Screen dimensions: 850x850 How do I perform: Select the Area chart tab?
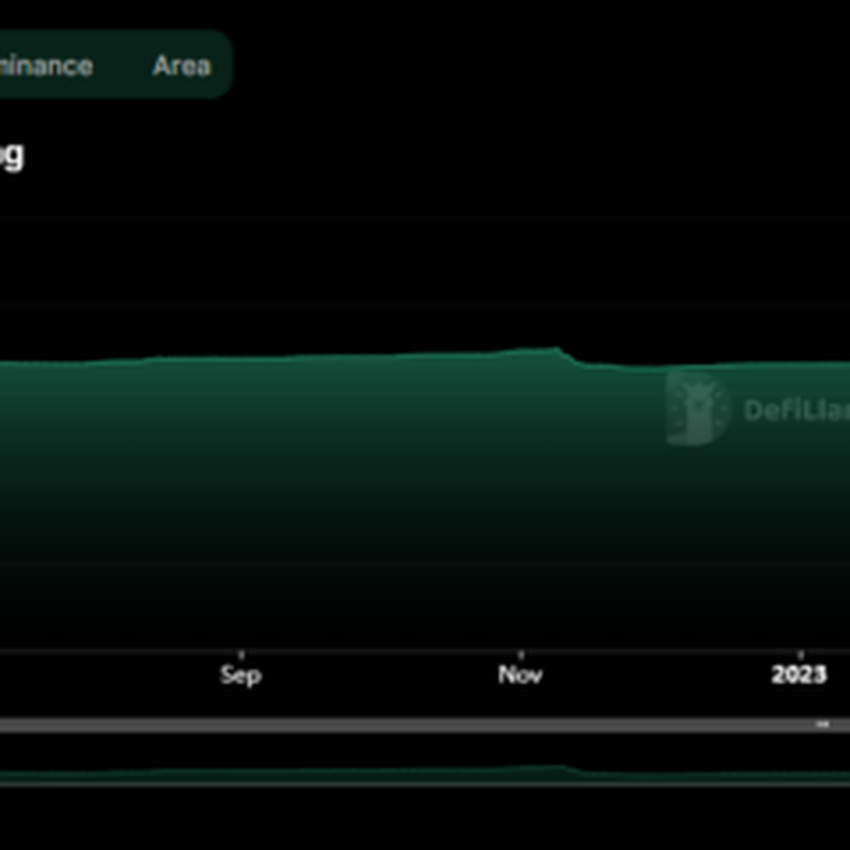point(182,66)
